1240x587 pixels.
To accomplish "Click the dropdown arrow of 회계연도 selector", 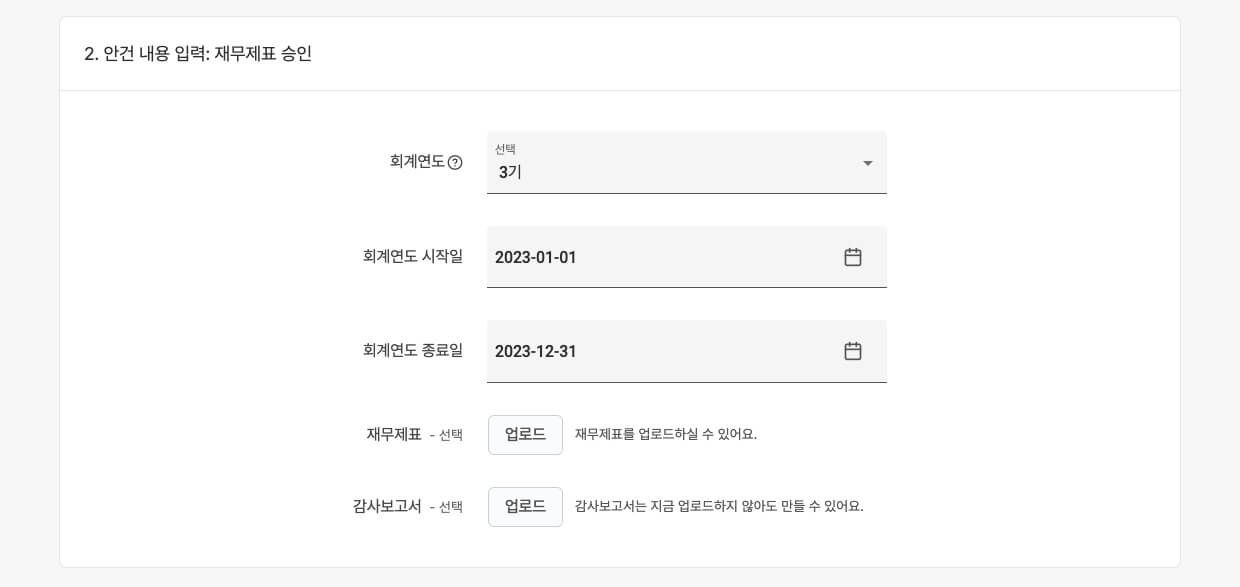I will [867, 163].
